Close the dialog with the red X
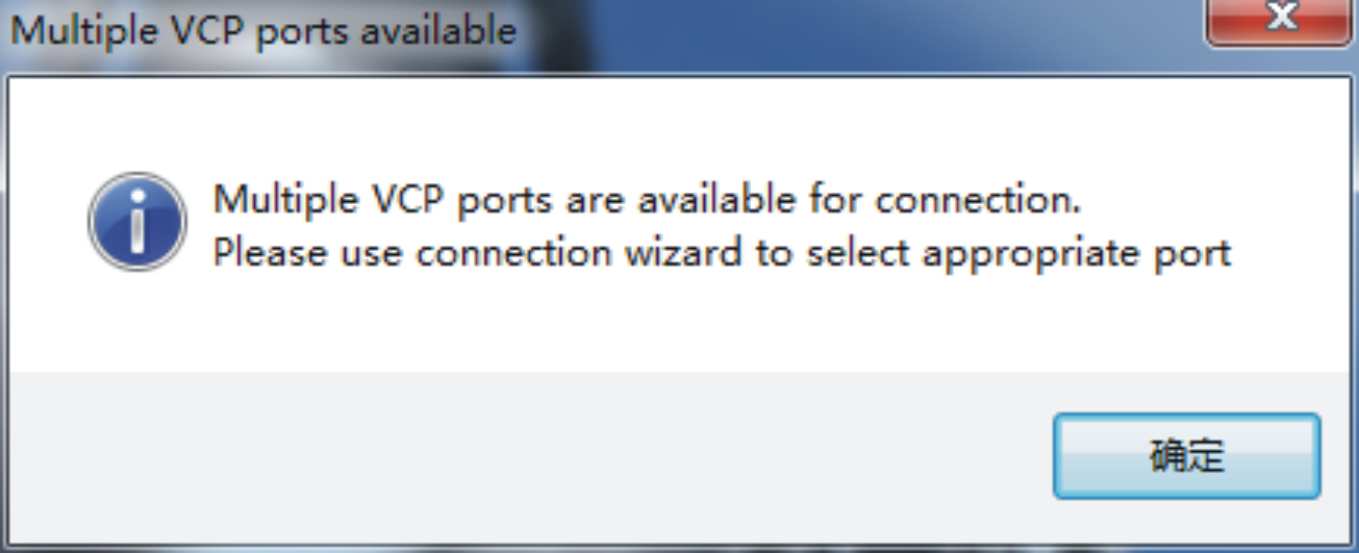Image resolution: width=1359 pixels, height=553 pixels. (1282, 19)
